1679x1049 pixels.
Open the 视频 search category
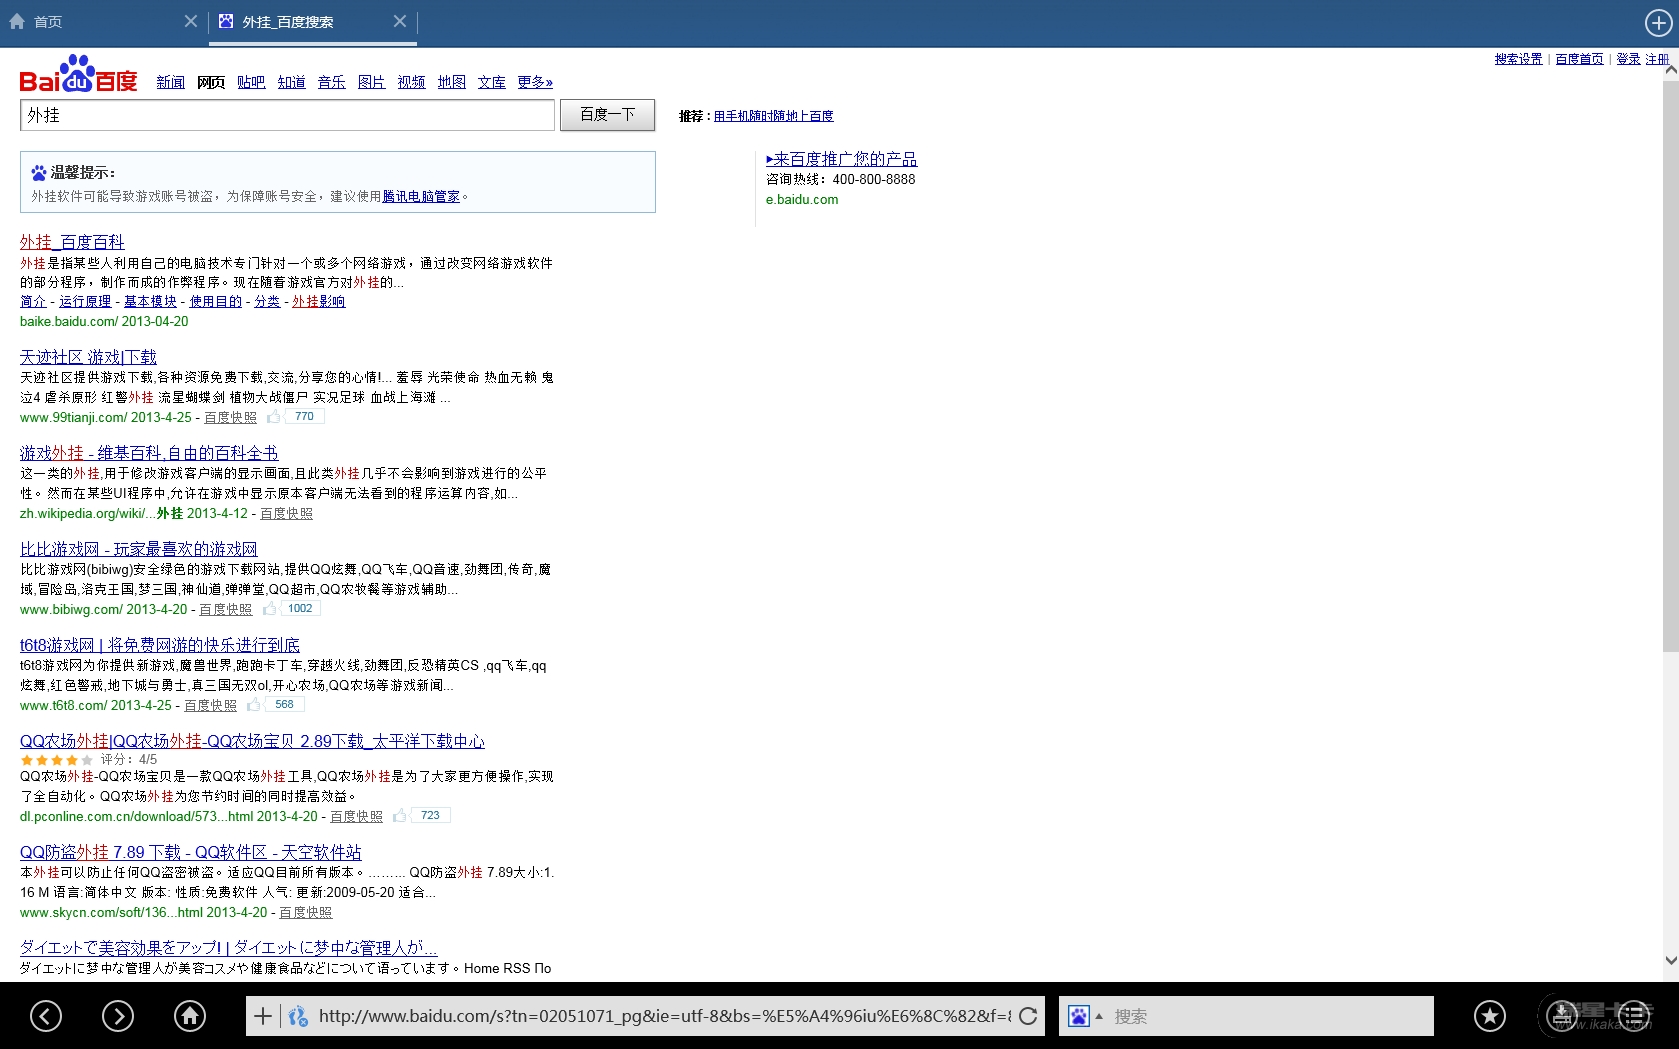411,82
